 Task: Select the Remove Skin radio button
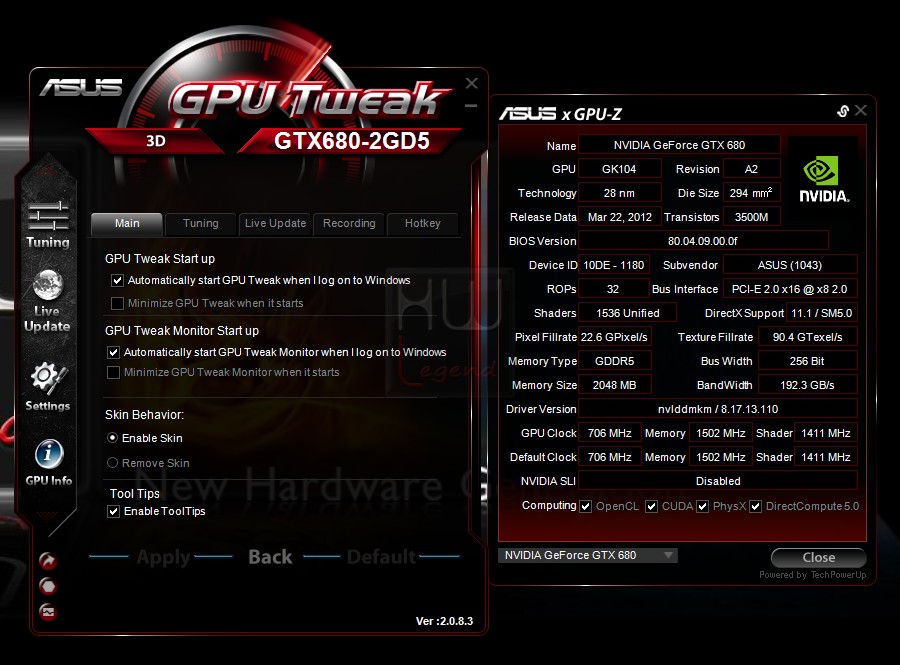click(x=112, y=462)
